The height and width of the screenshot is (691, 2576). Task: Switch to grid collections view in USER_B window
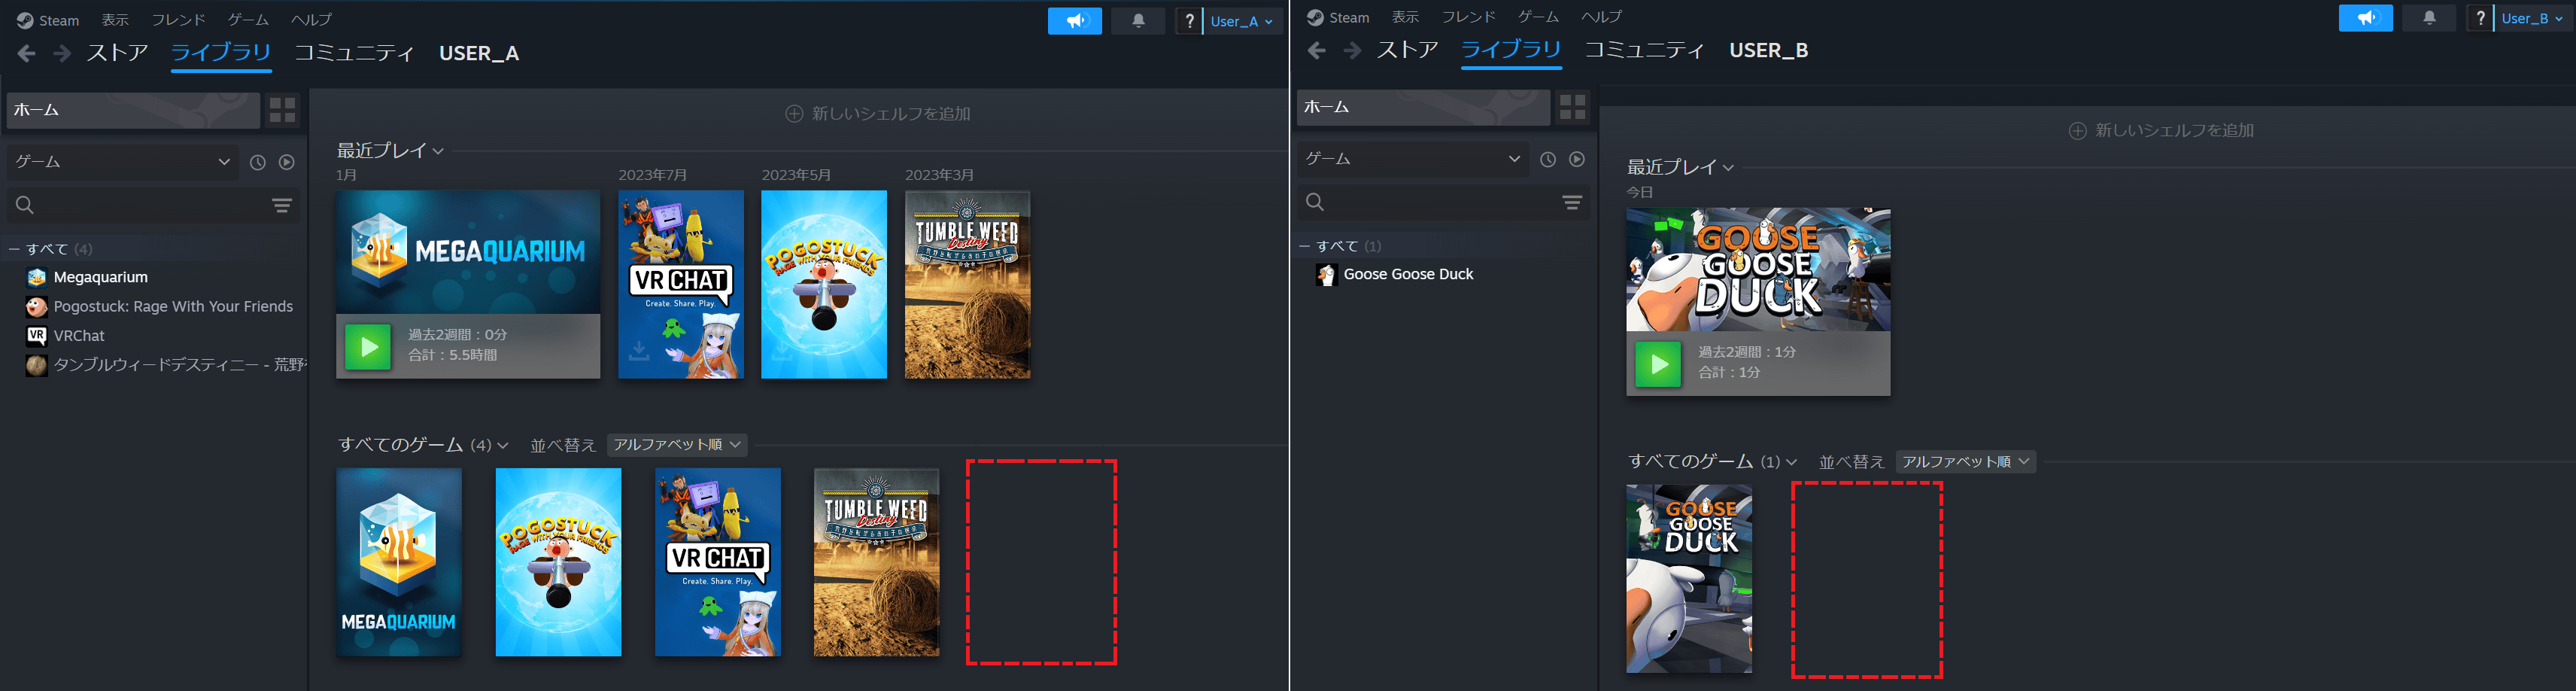pyautogui.click(x=1573, y=107)
